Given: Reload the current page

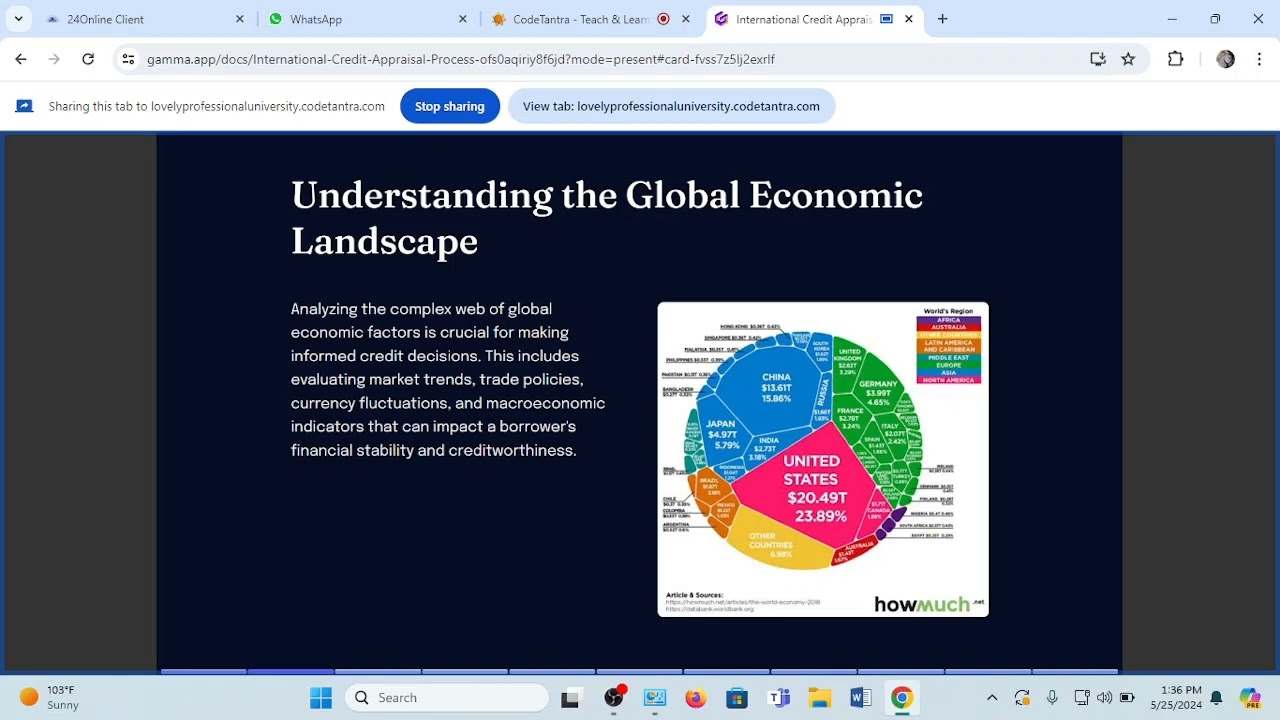Looking at the screenshot, I should pos(88,59).
